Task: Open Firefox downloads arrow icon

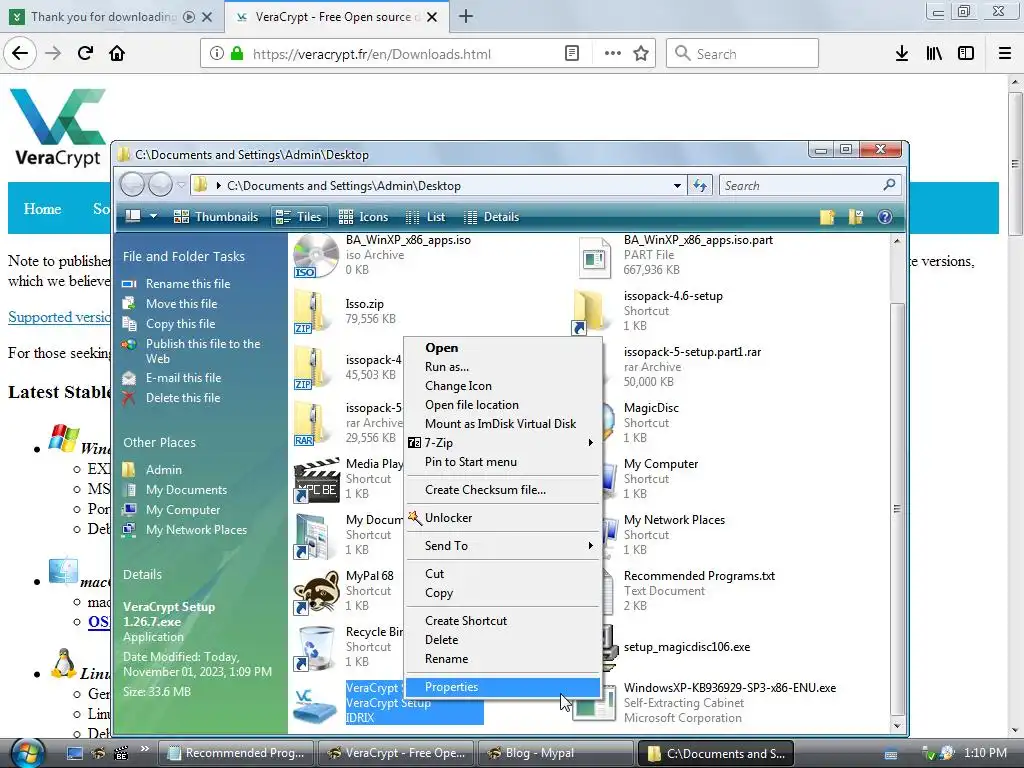Action: point(902,54)
